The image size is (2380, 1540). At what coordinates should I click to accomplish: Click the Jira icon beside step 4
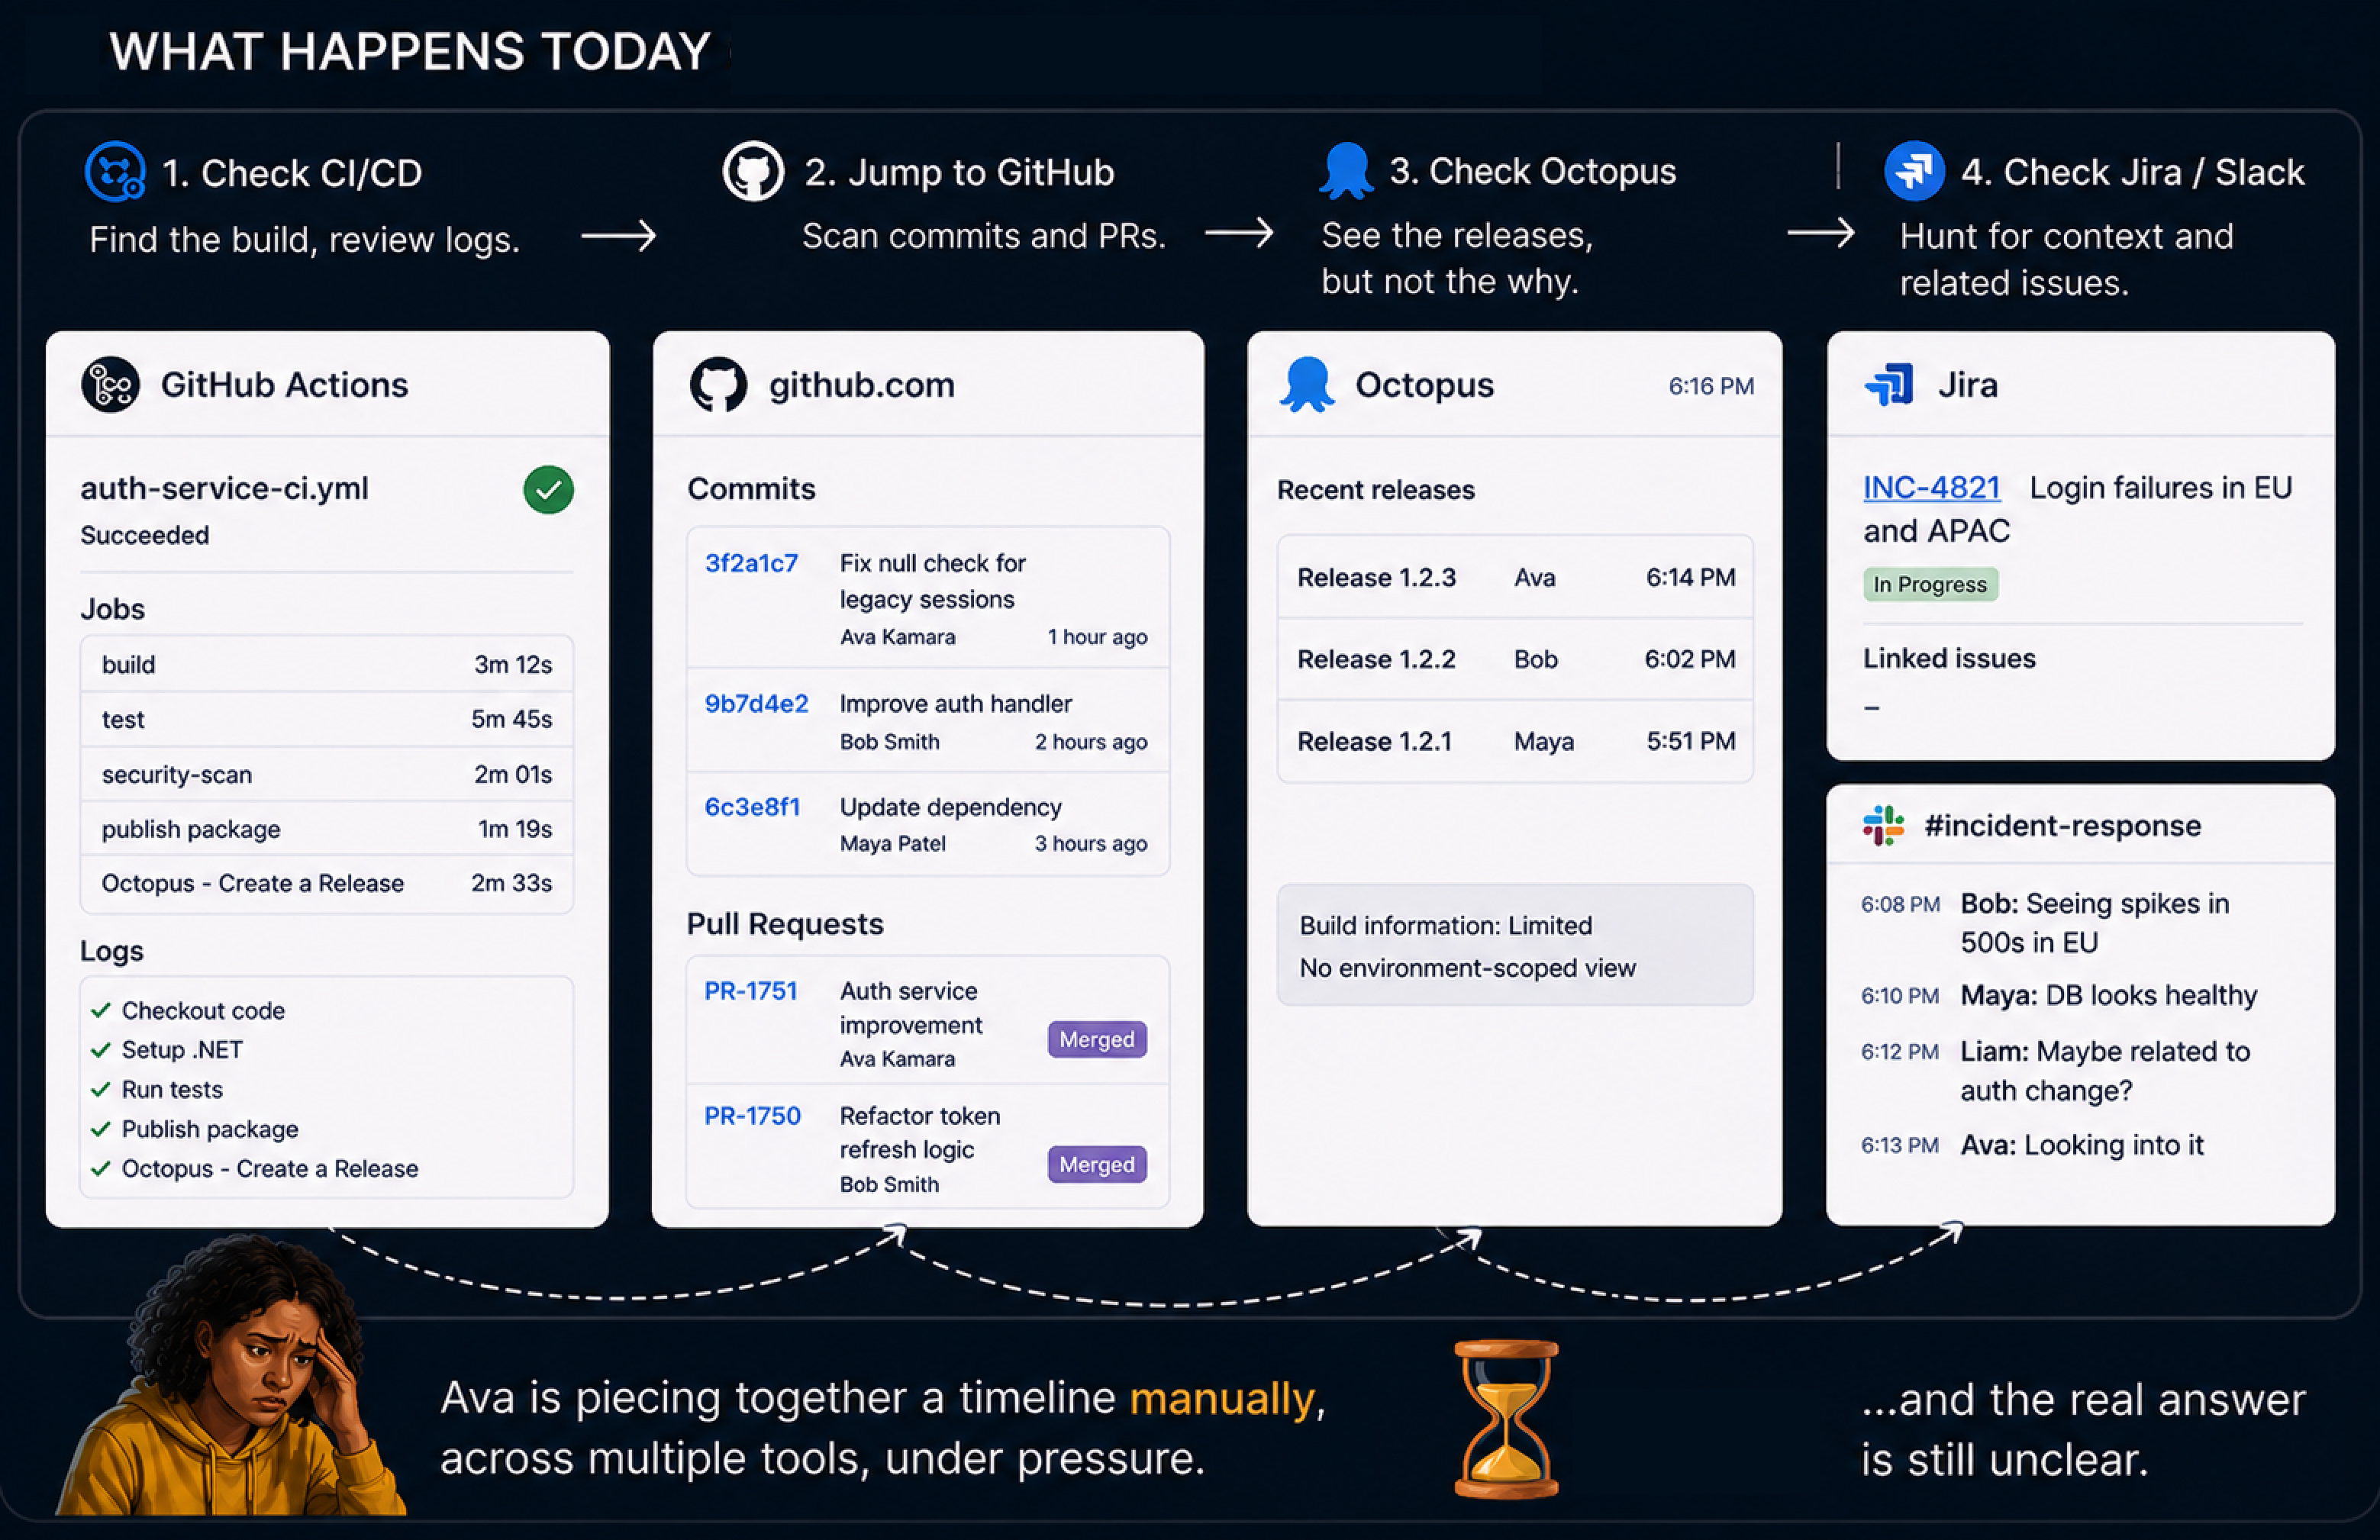tap(1914, 171)
